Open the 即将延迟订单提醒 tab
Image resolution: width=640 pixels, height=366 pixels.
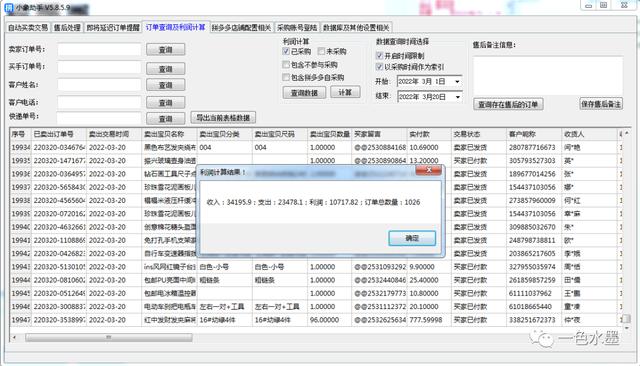point(113,27)
